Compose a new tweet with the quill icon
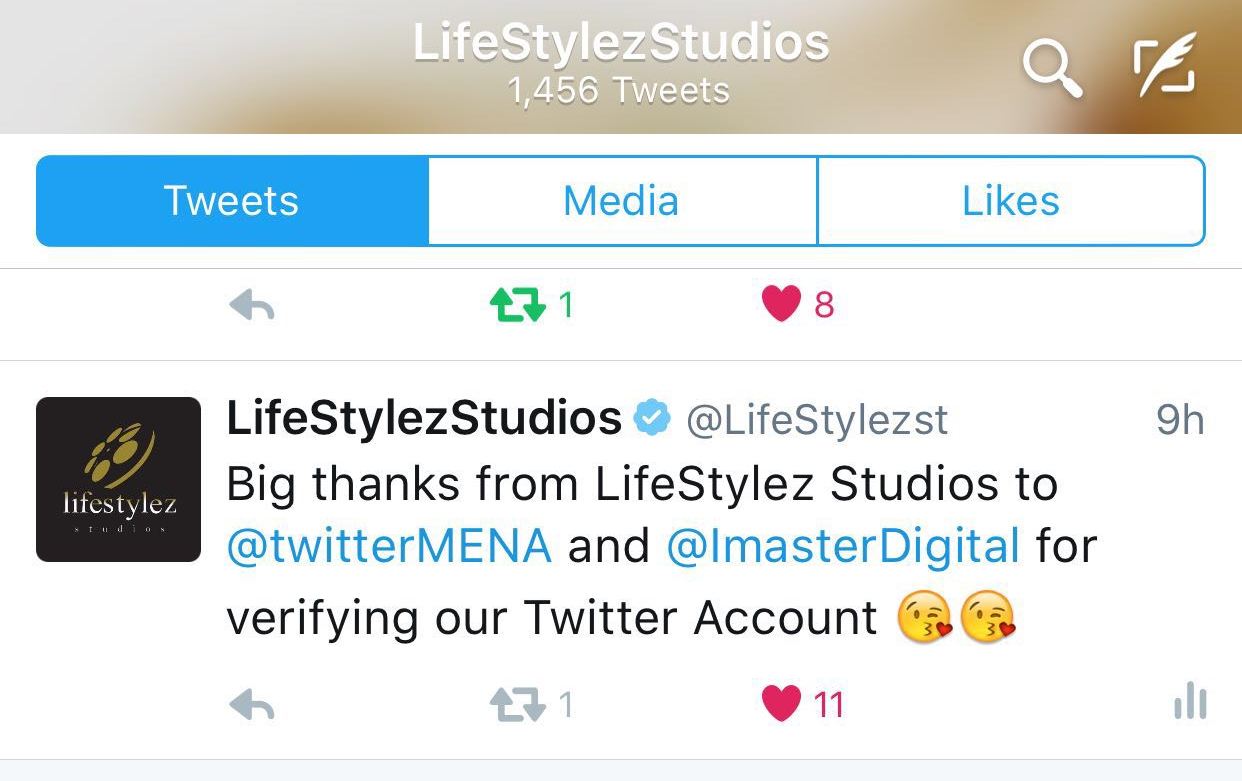The width and height of the screenshot is (1242, 781). coord(1164,66)
